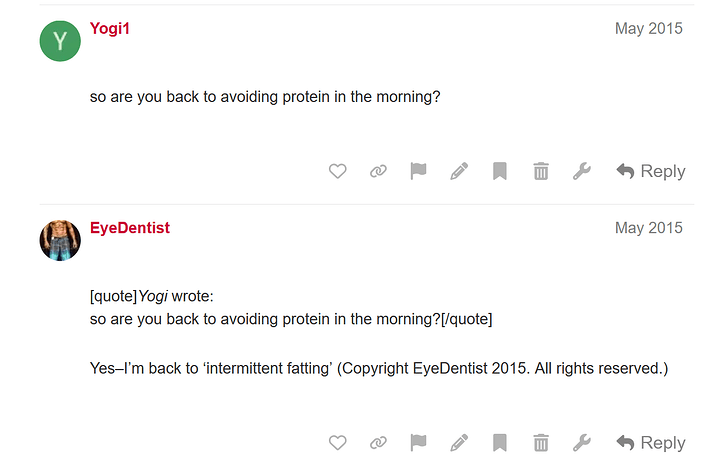Screen dimensions: 707x466
Task: Copy link to Yogi1's post
Action: (378, 172)
